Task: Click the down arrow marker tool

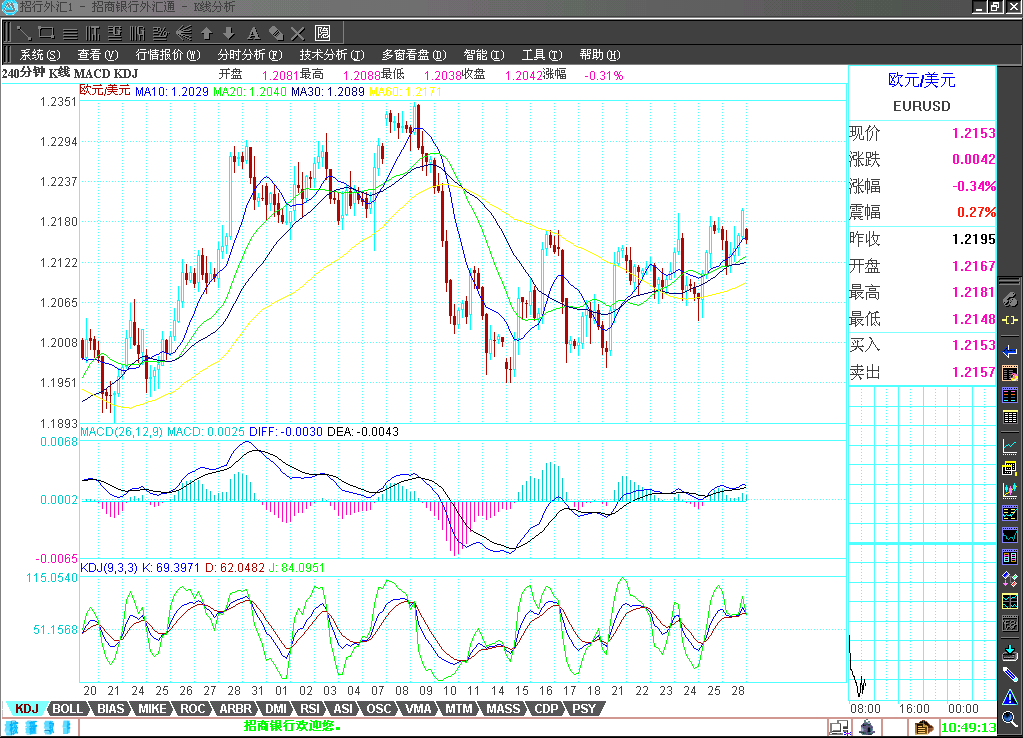Action: pos(228,32)
